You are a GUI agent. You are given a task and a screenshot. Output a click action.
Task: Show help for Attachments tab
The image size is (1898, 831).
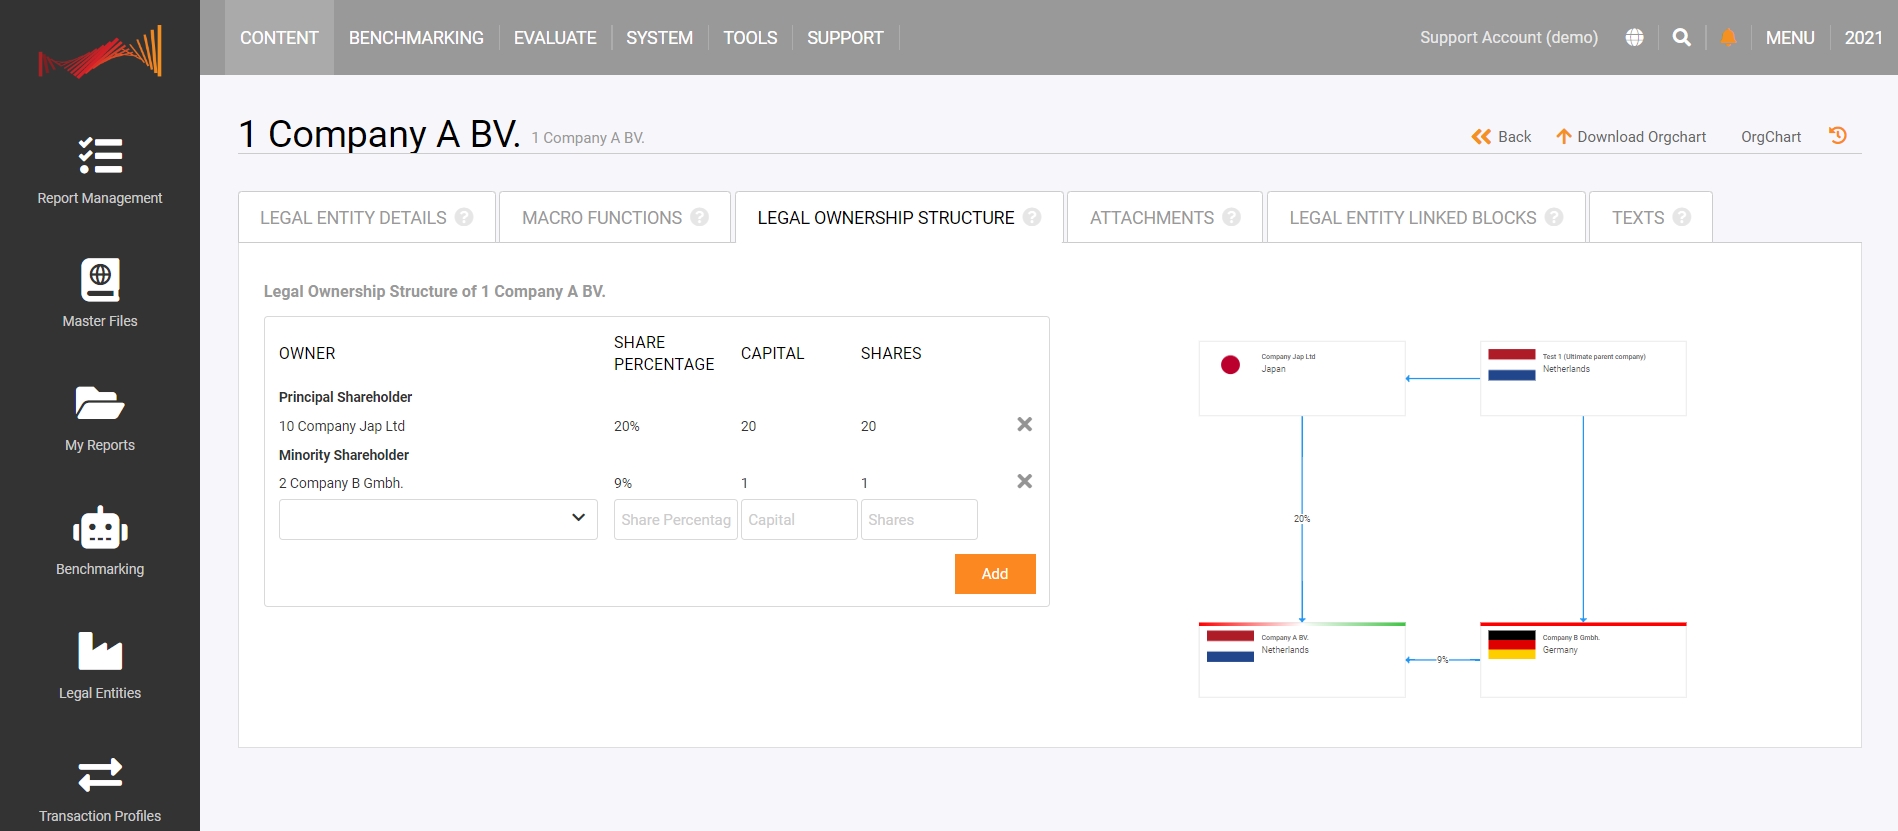click(x=1231, y=217)
